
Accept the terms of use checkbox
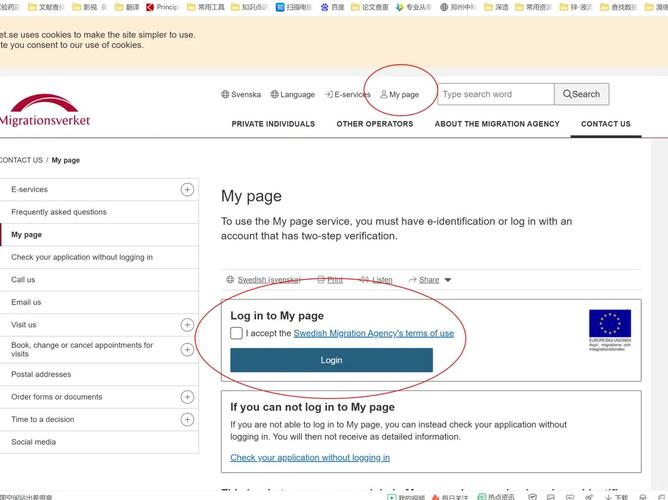click(x=236, y=333)
